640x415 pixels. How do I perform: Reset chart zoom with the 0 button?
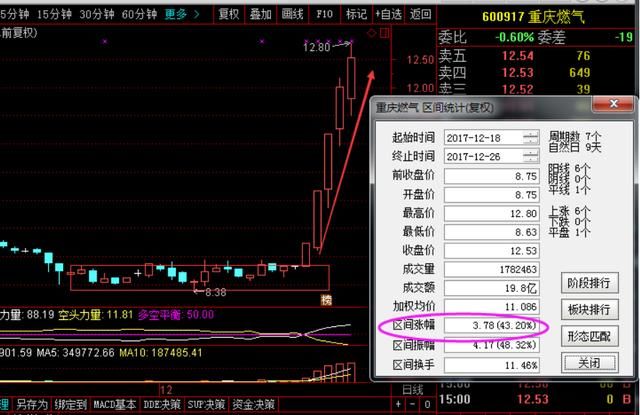click(427, 404)
